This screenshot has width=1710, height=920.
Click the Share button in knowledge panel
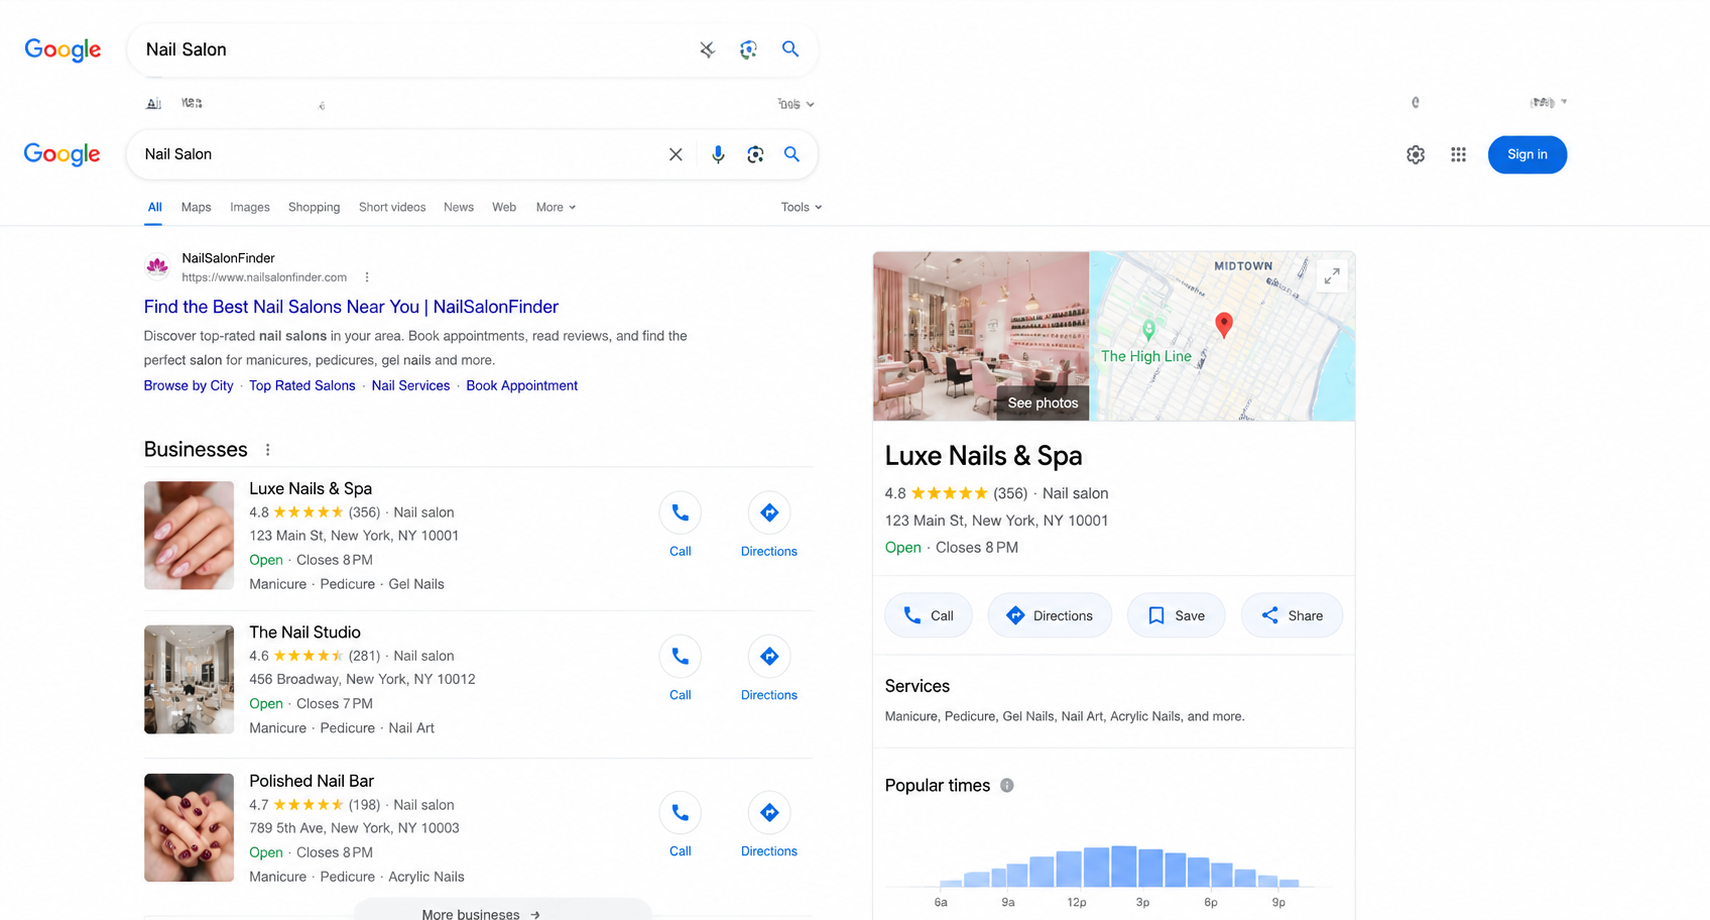pos(1292,615)
